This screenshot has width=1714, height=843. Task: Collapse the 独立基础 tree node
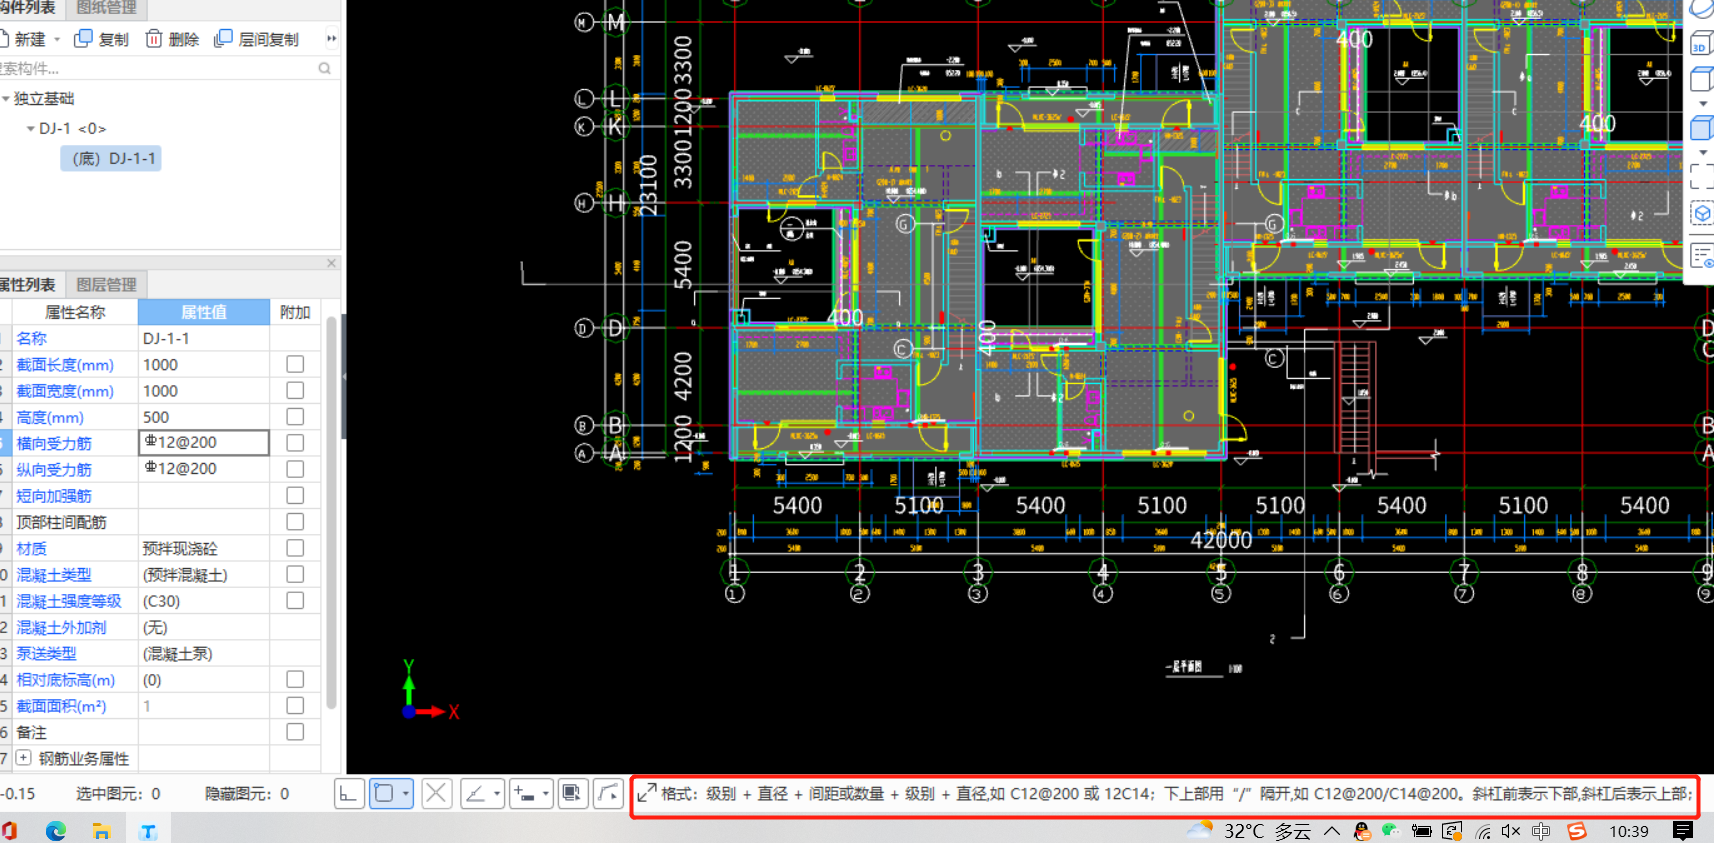click(6, 98)
